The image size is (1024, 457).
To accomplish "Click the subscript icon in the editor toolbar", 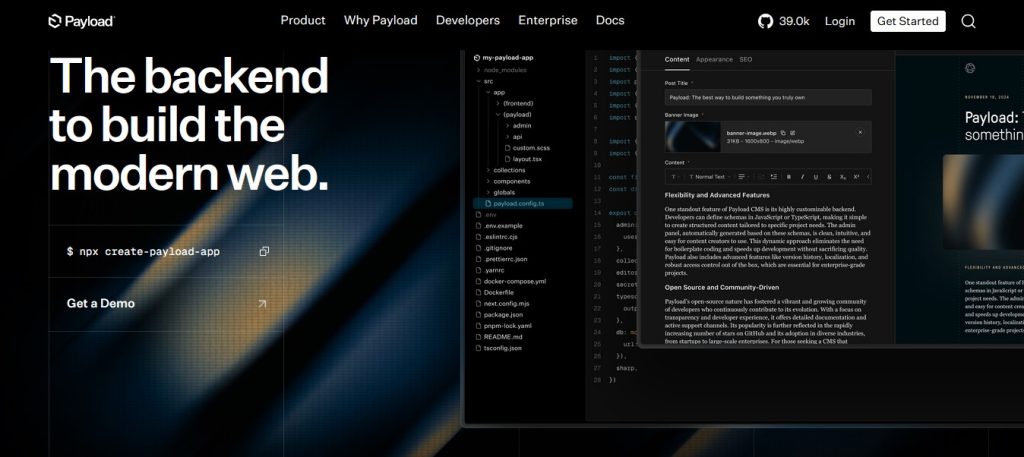I will tap(843, 177).
